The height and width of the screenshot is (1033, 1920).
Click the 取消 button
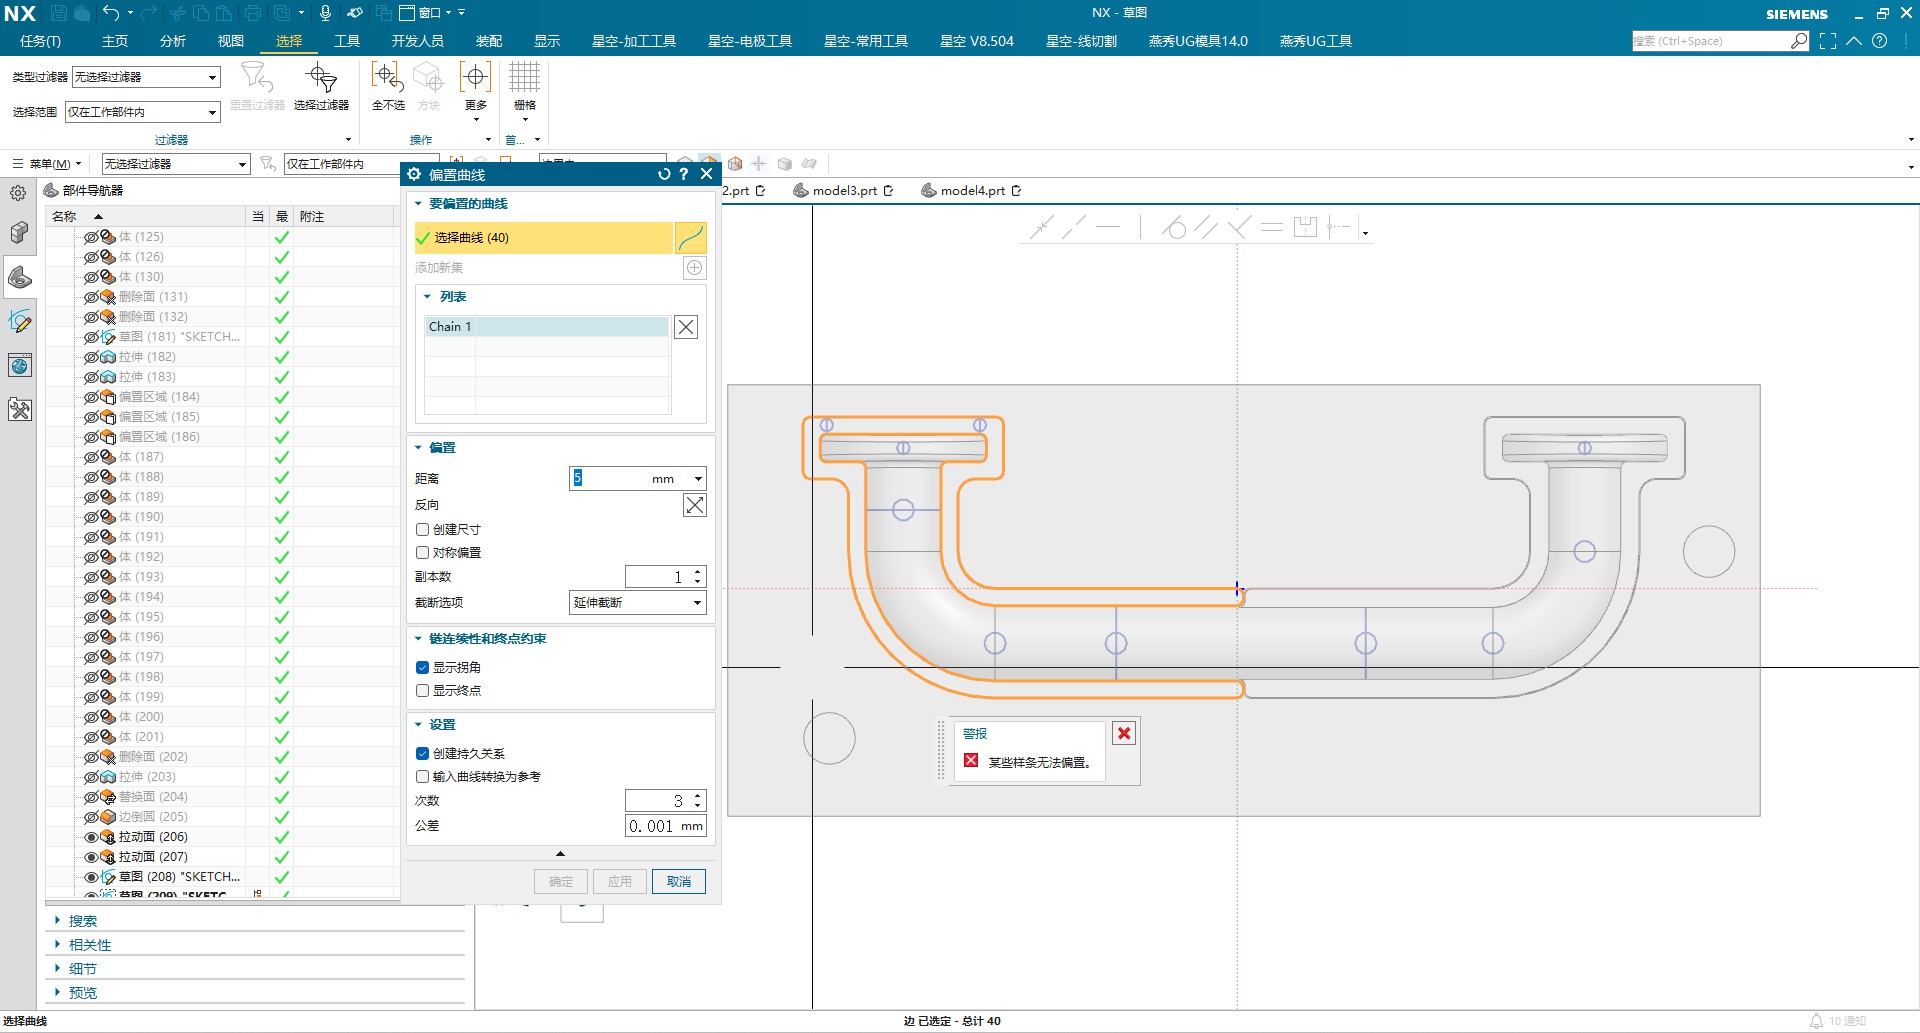[679, 881]
